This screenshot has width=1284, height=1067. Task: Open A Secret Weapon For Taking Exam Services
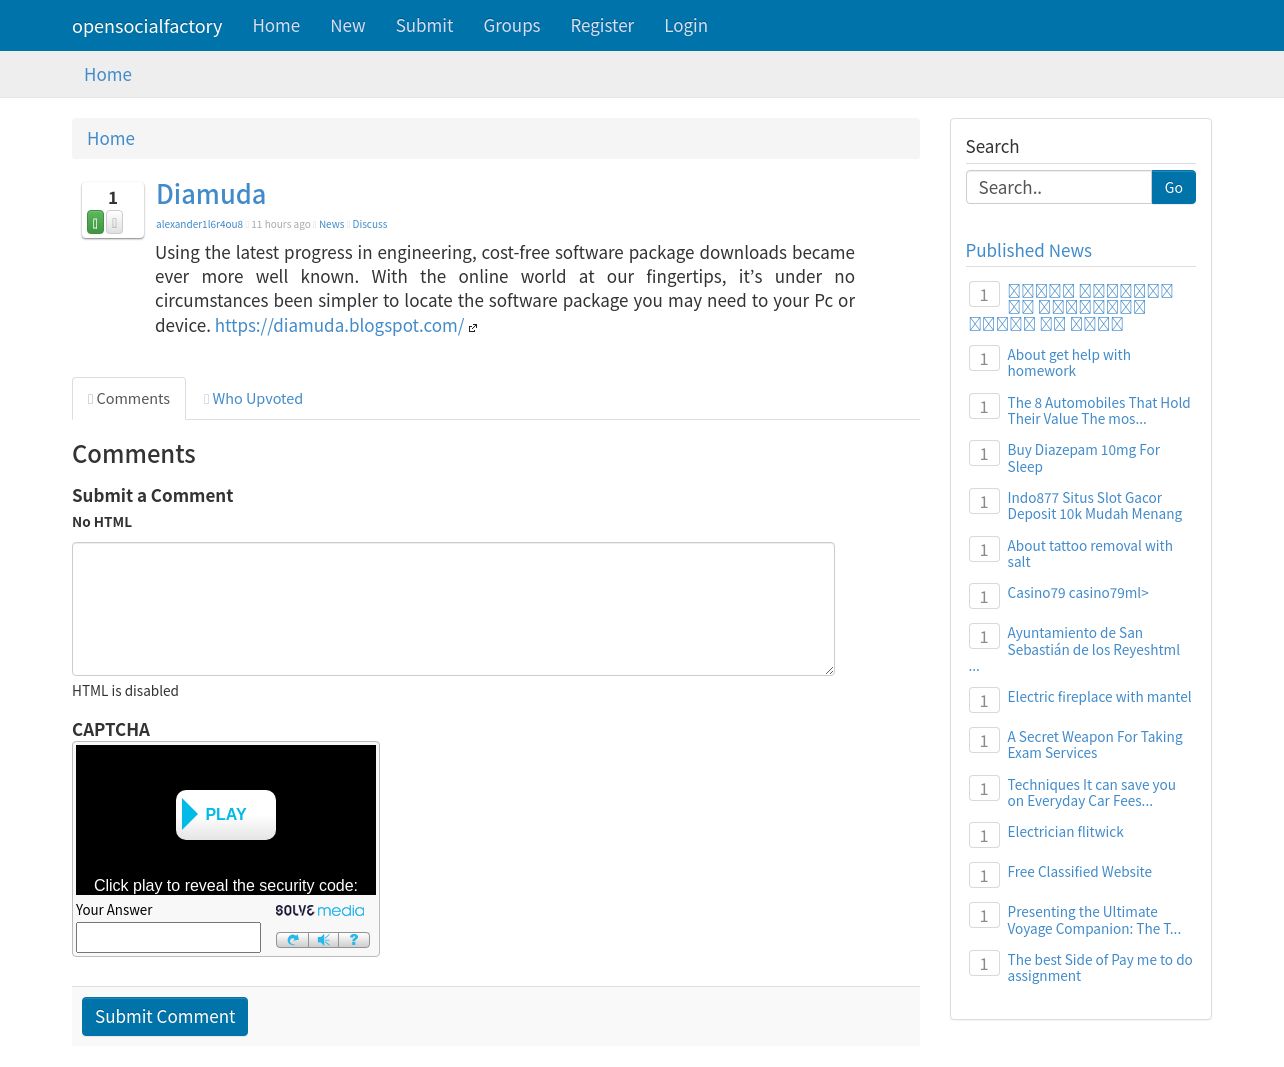click(x=1095, y=745)
